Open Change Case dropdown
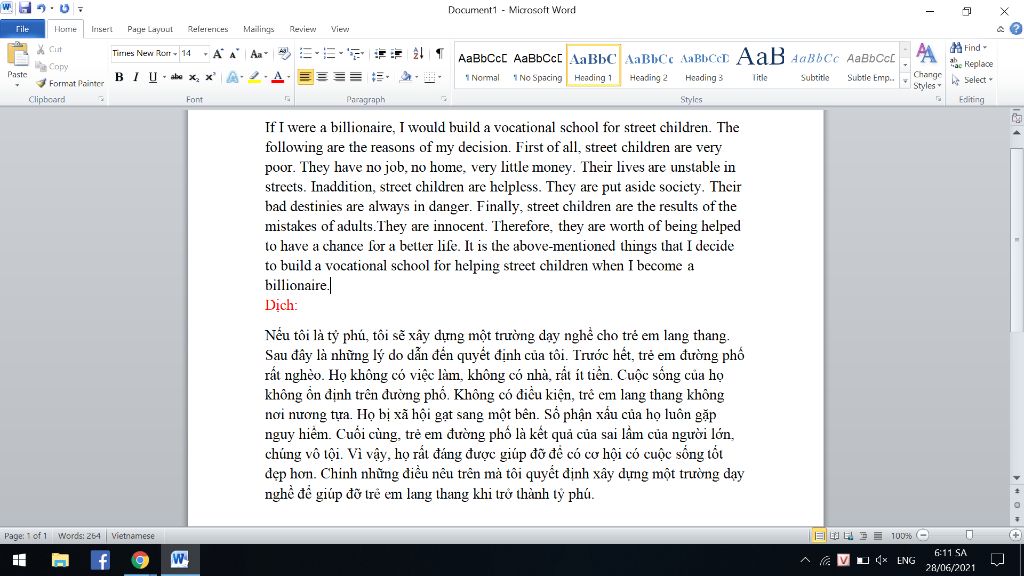The width and height of the screenshot is (1024, 576). click(x=259, y=54)
